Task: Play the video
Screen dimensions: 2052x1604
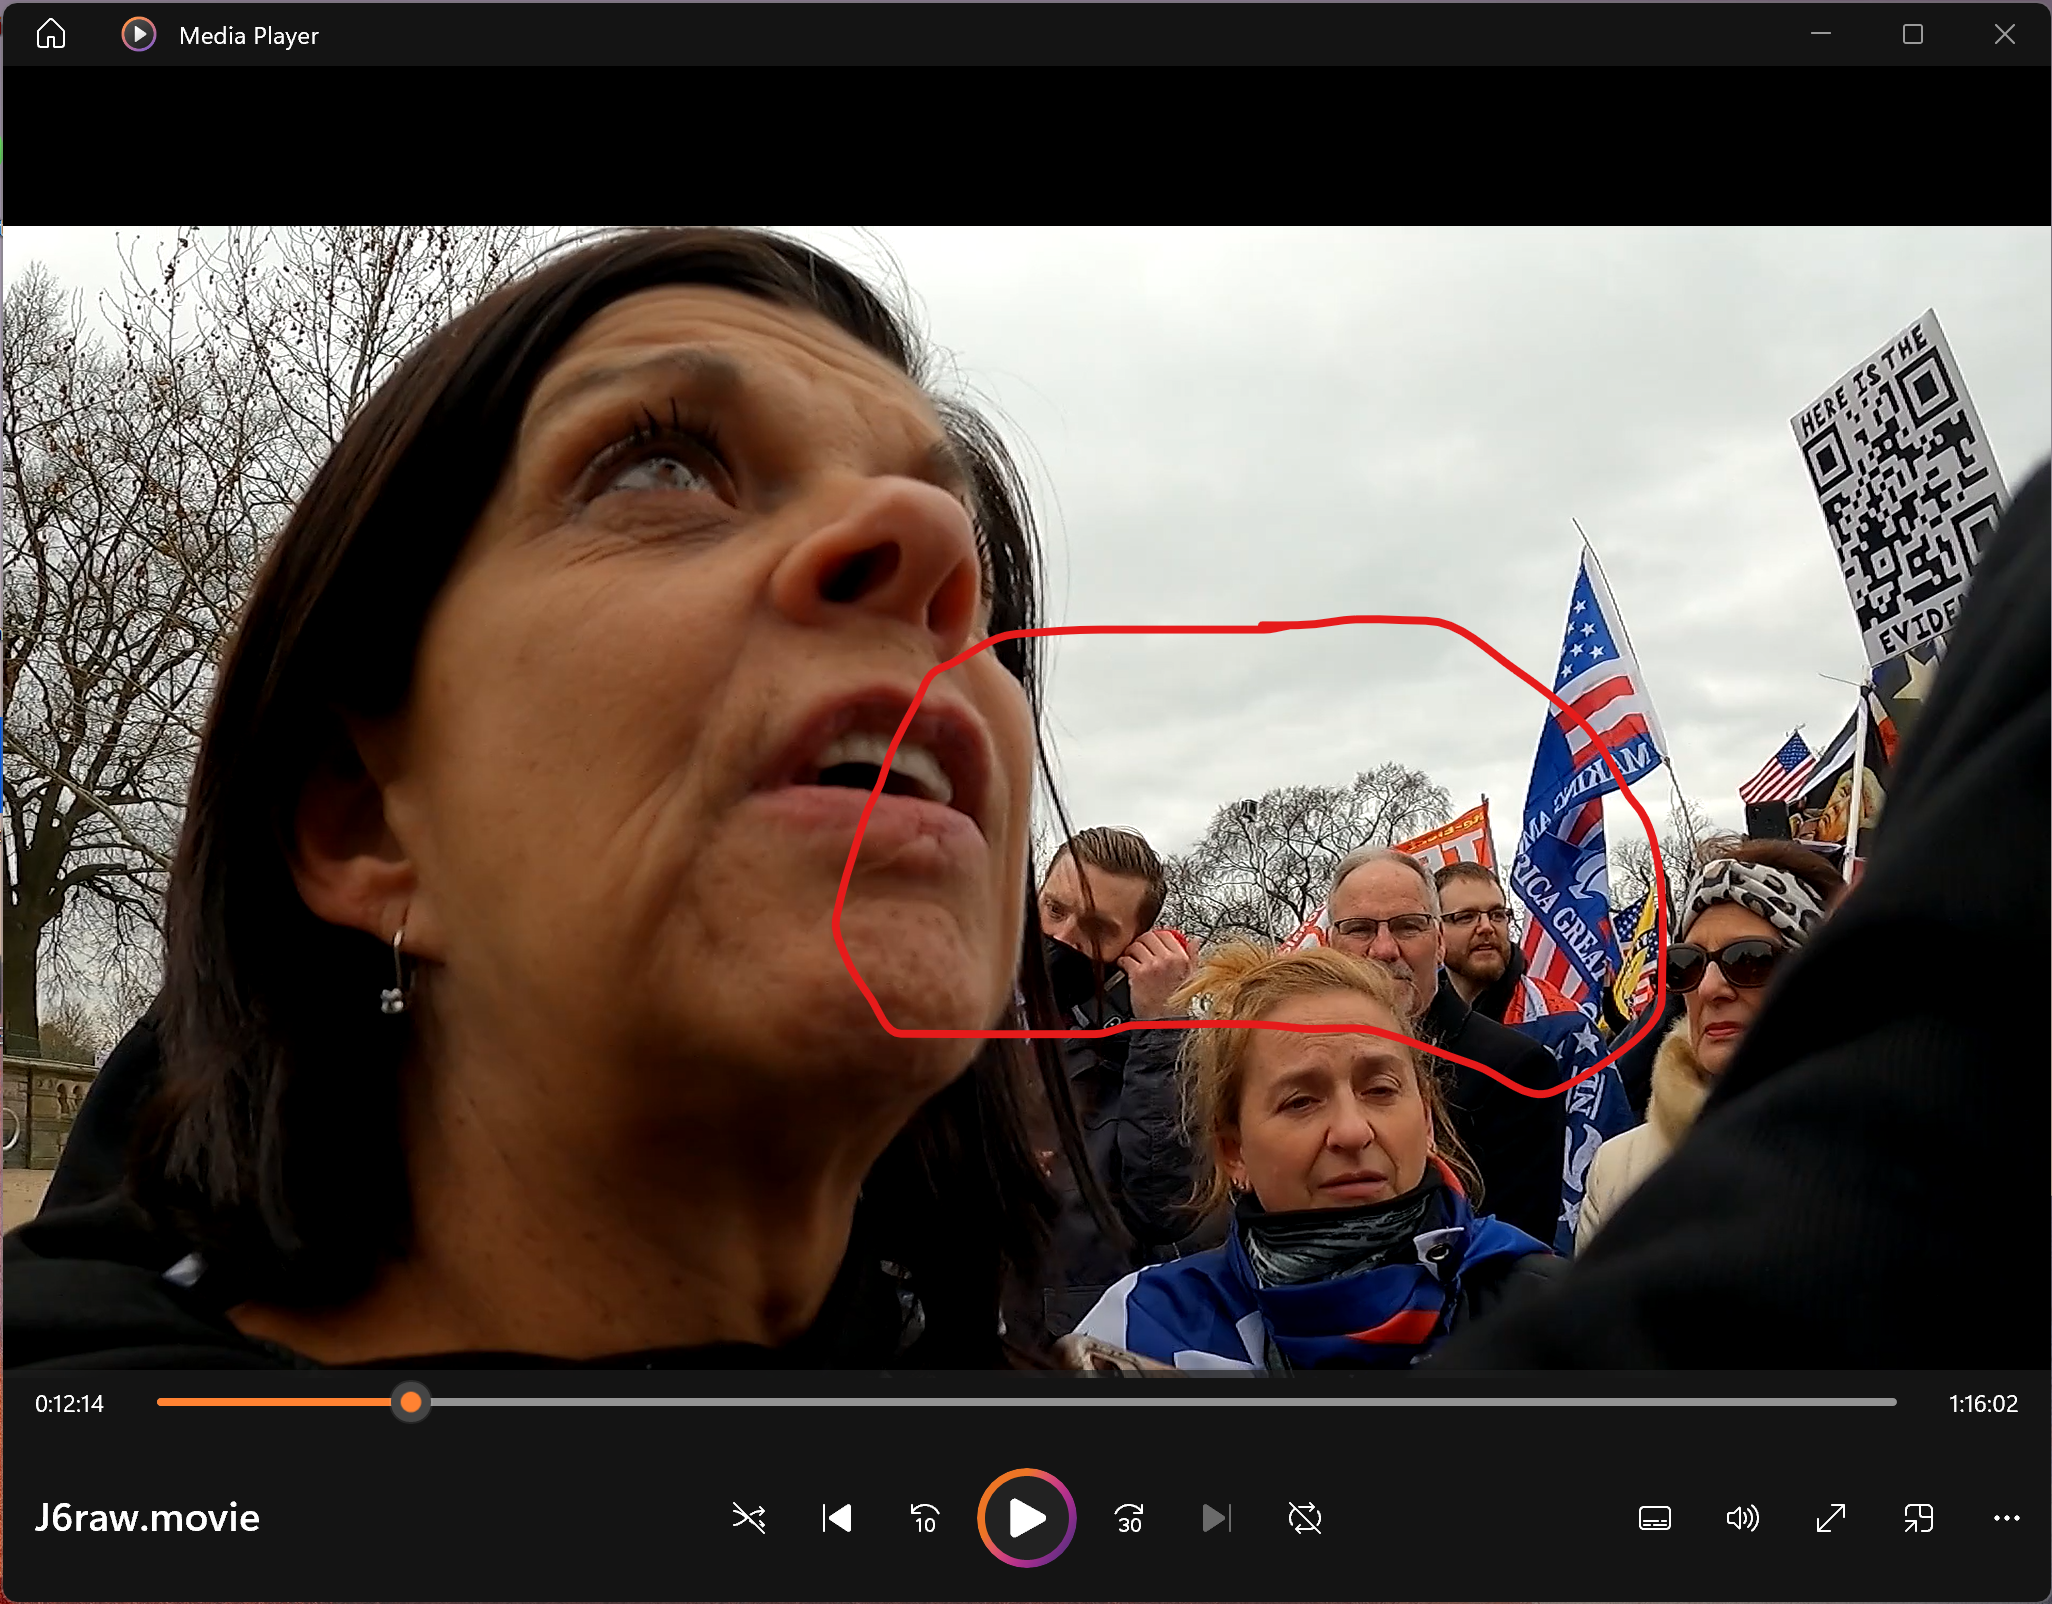Action: tap(1027, 1518)
